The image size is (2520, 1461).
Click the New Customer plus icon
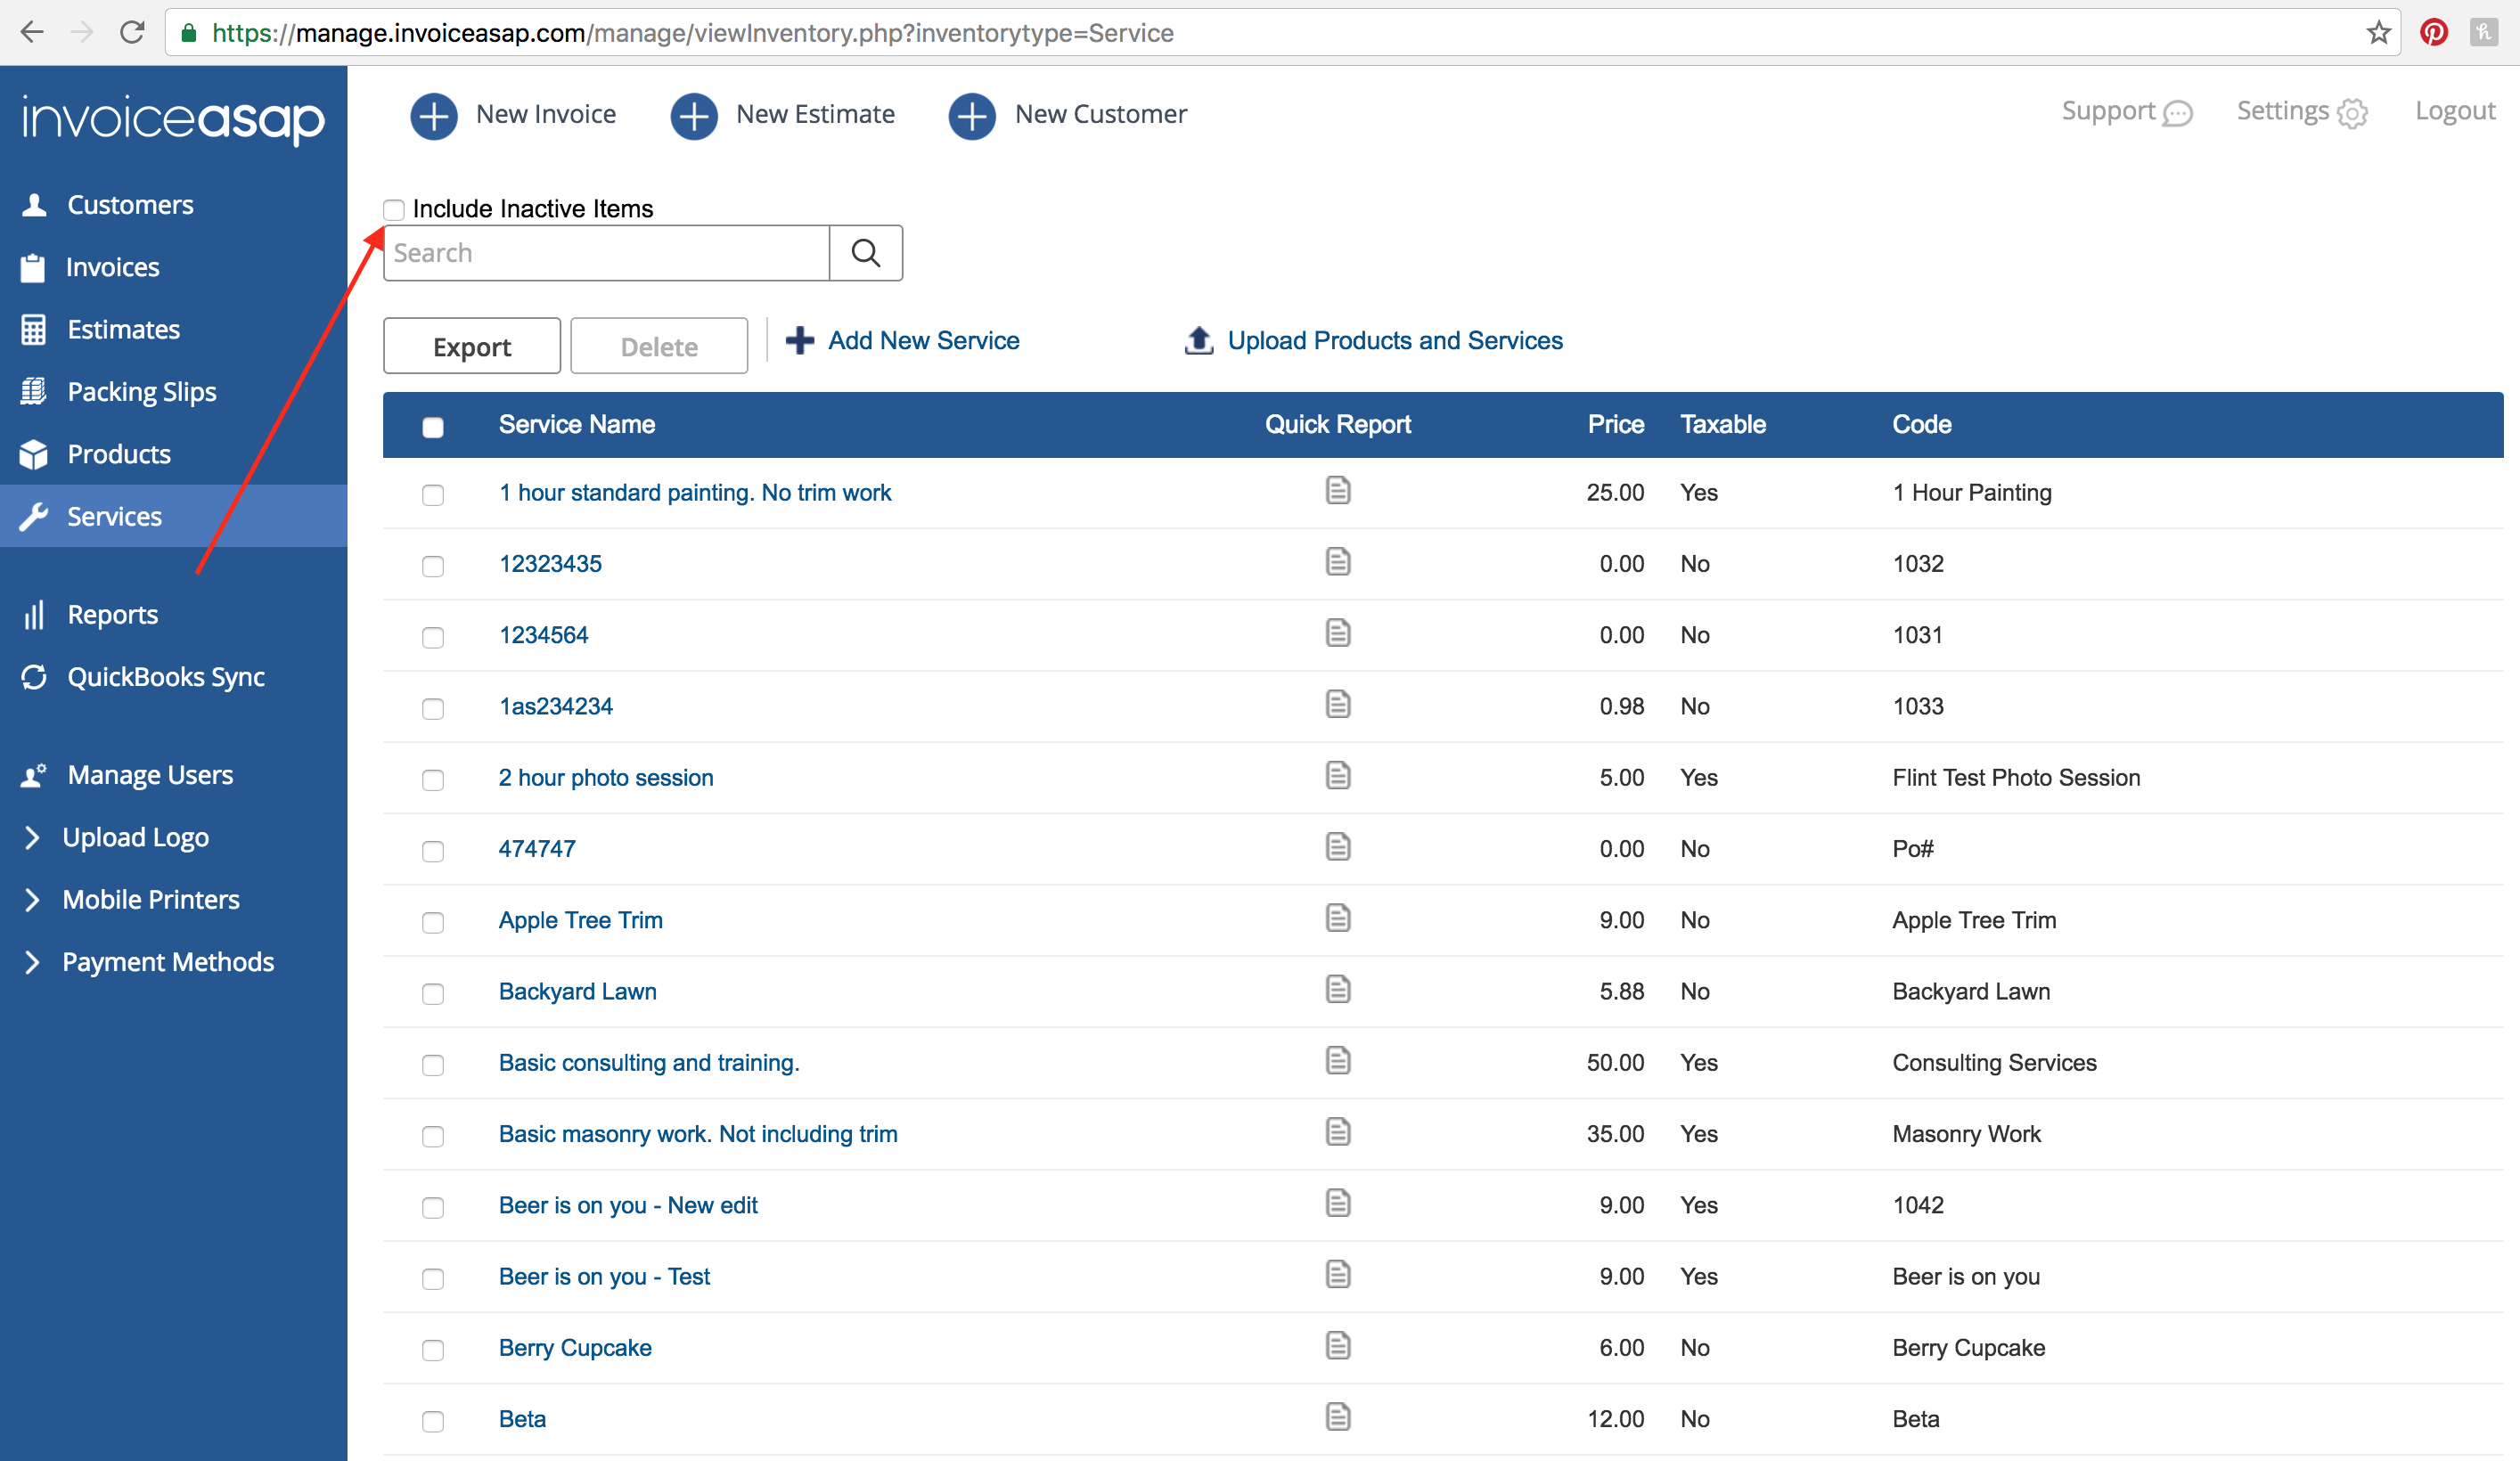click(x=971, y=116)
